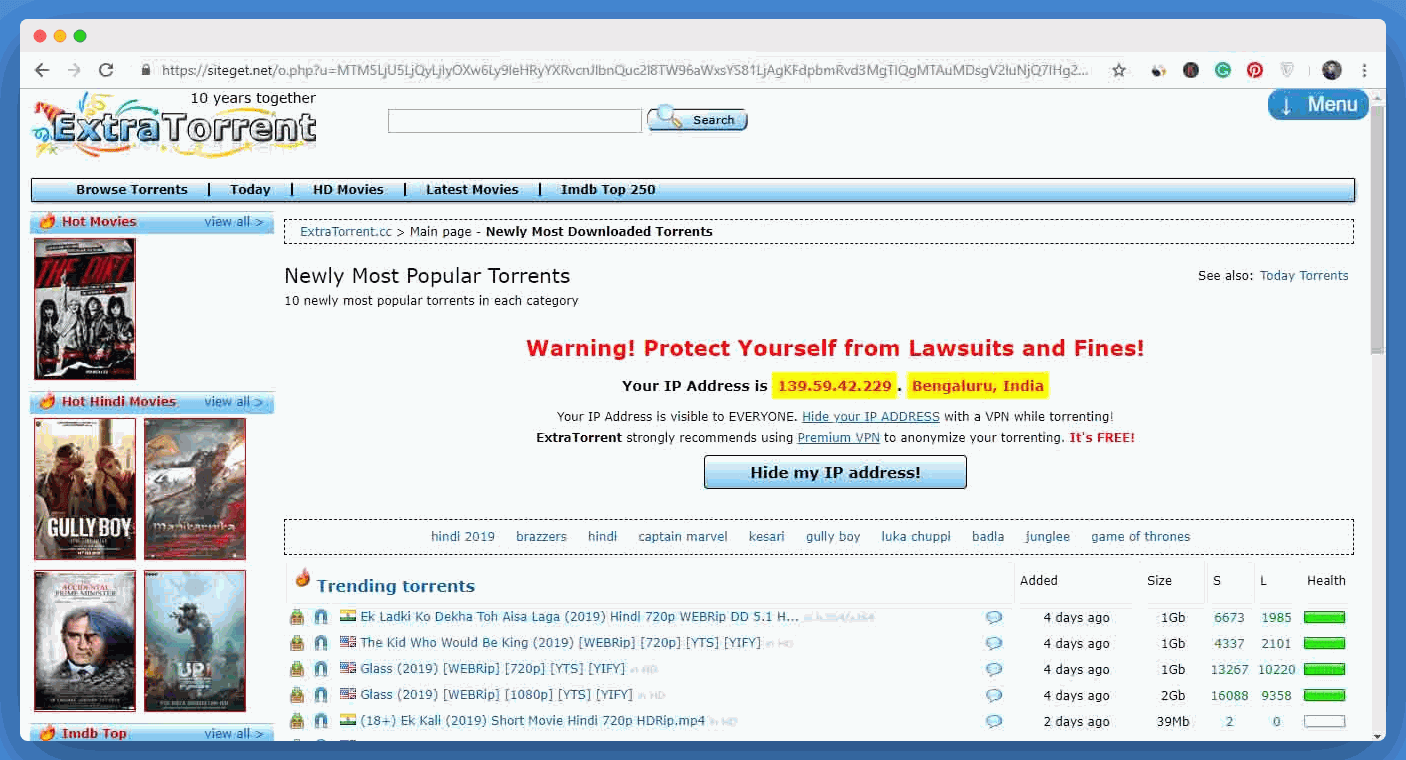Image resolution: width=1406 pixels, height=760 pixels.
Task: Download torrent icon for The Kid Who Would Be King
Action: 297,643
